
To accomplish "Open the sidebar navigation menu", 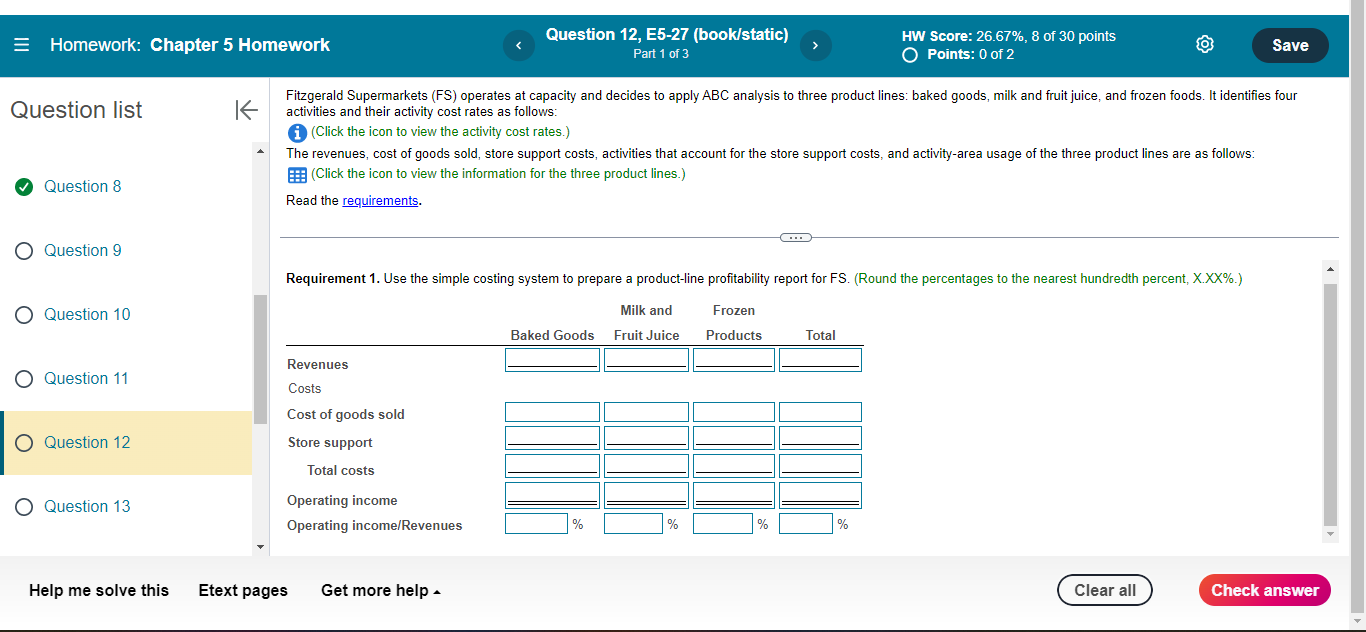I will pyautogui.click(x=21, y=44).
